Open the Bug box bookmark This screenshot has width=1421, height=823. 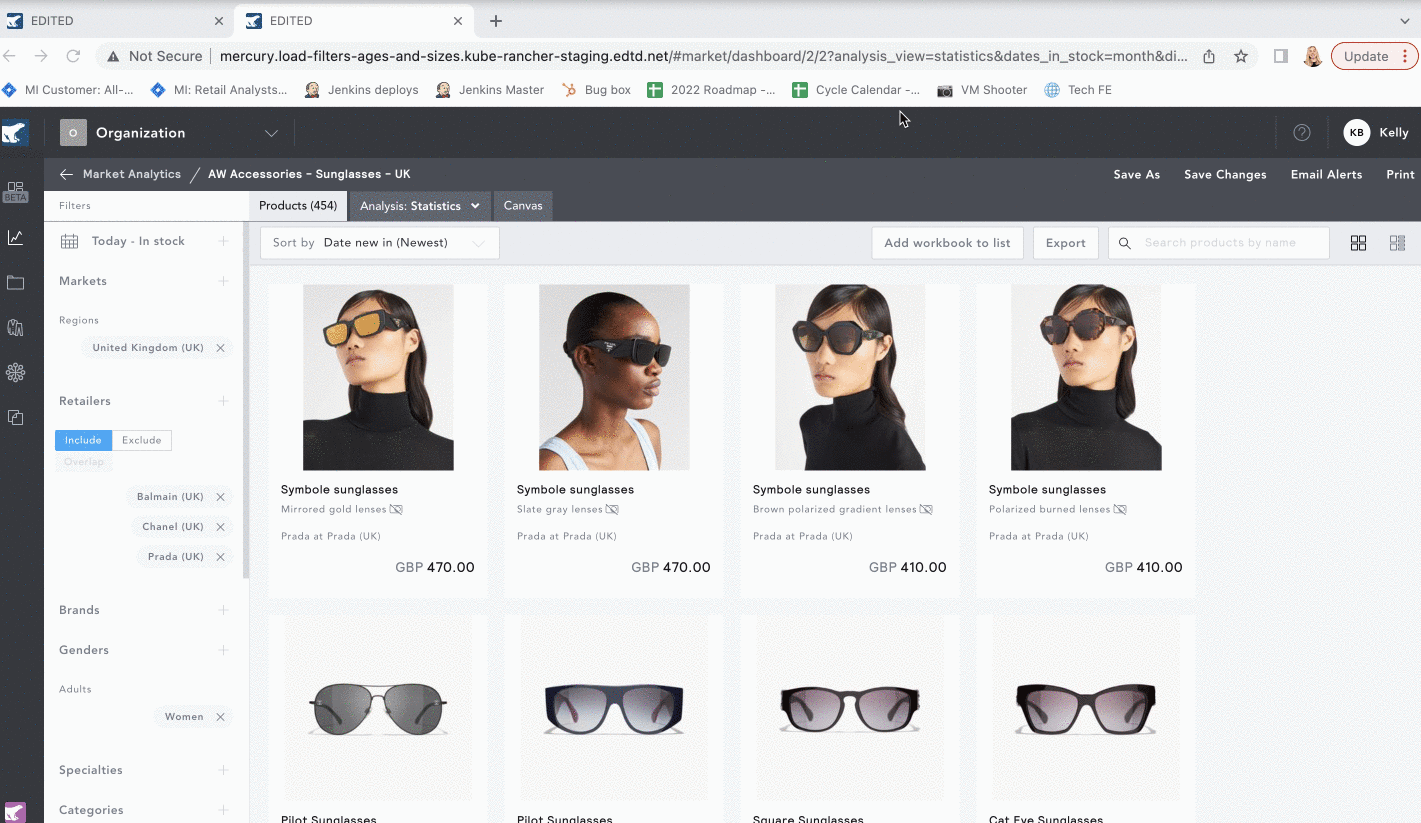596,90
